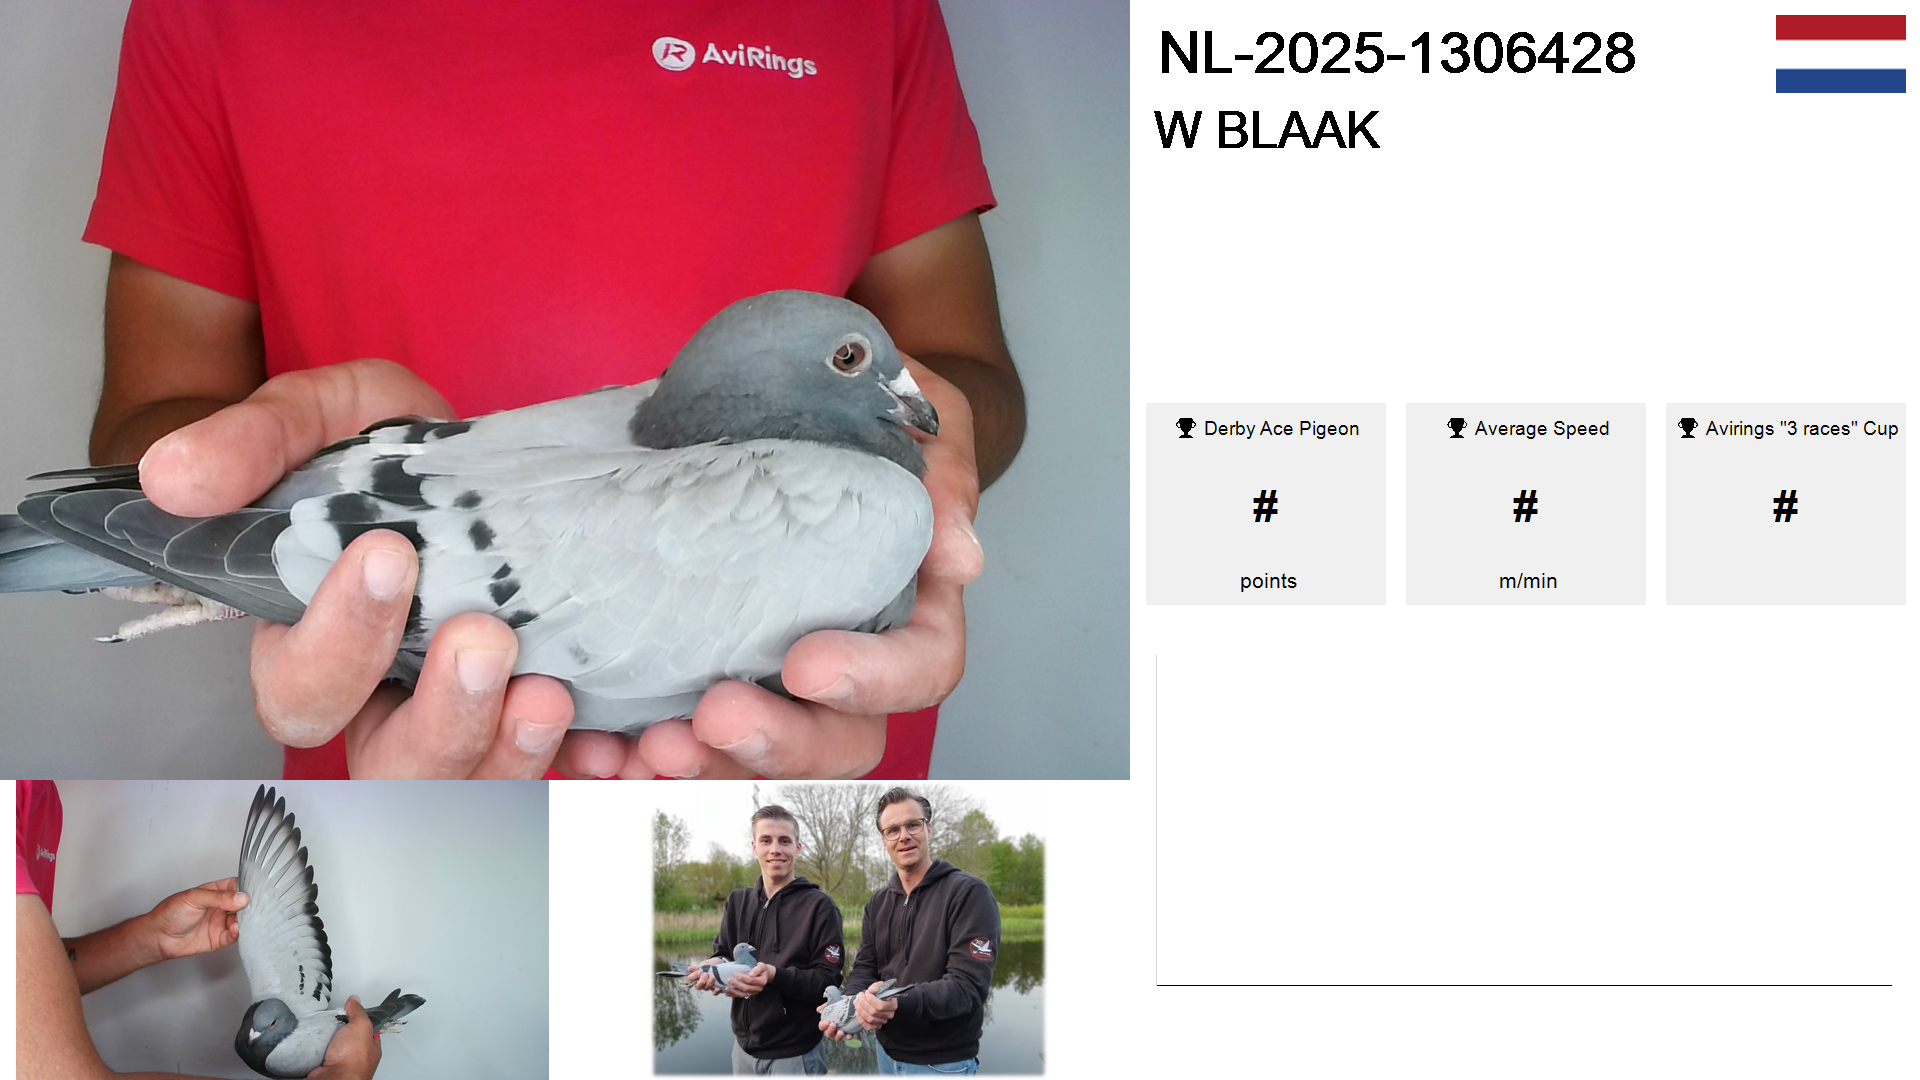Click the Avirings 3 races Cup trophy icon
Image resolution: width=1920 pixels, height=1080 pixels.
[1688, 428]
